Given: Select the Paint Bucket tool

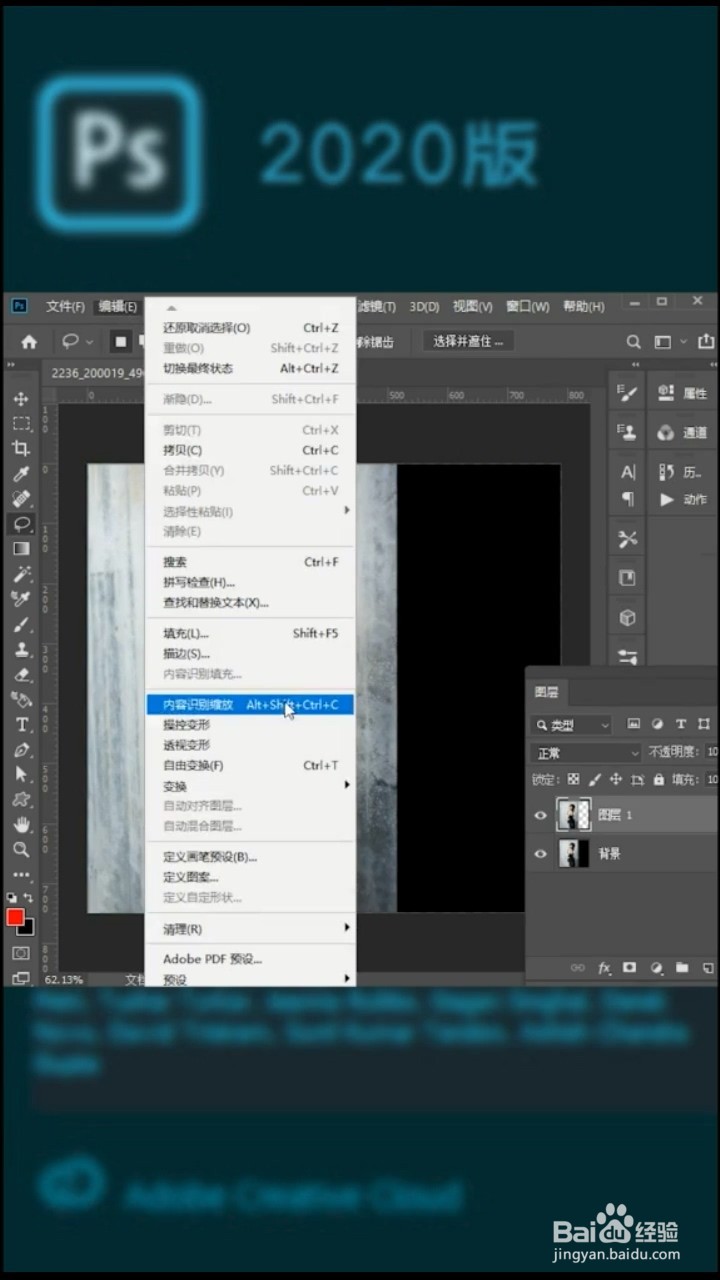Looking at the screenshot, I should 21,699.
